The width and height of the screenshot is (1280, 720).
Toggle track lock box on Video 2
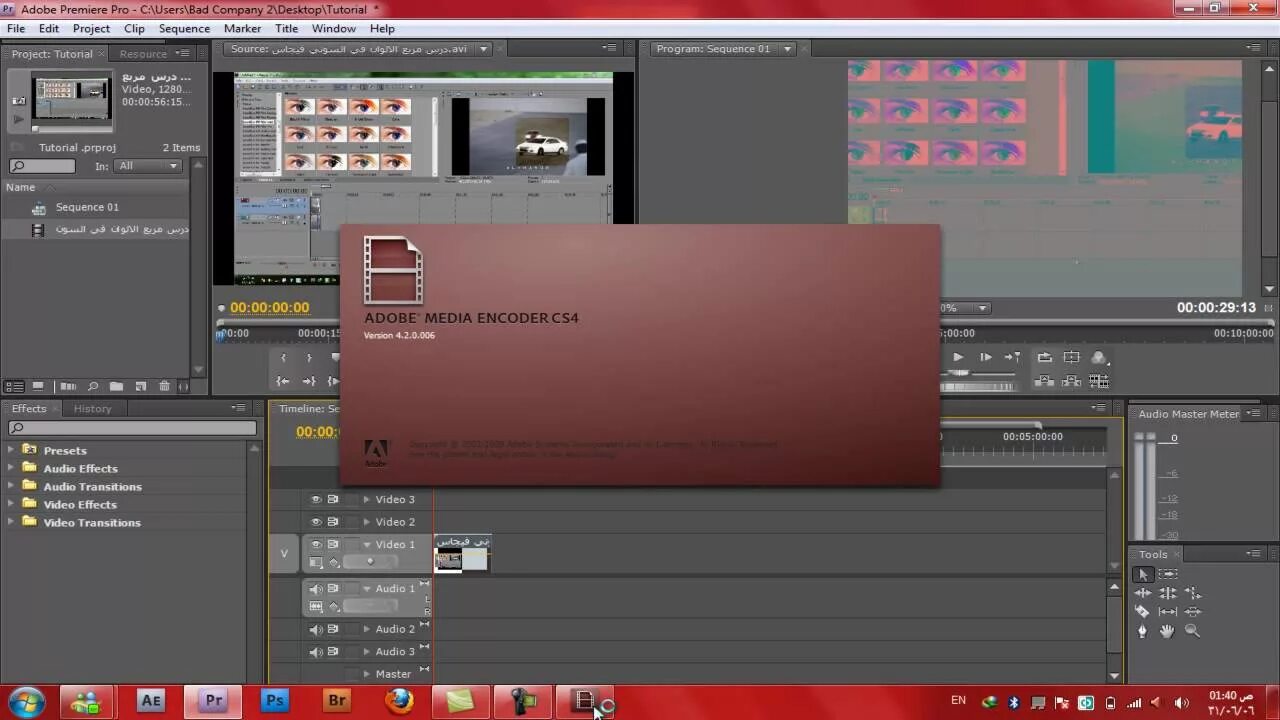click(351, 522)
